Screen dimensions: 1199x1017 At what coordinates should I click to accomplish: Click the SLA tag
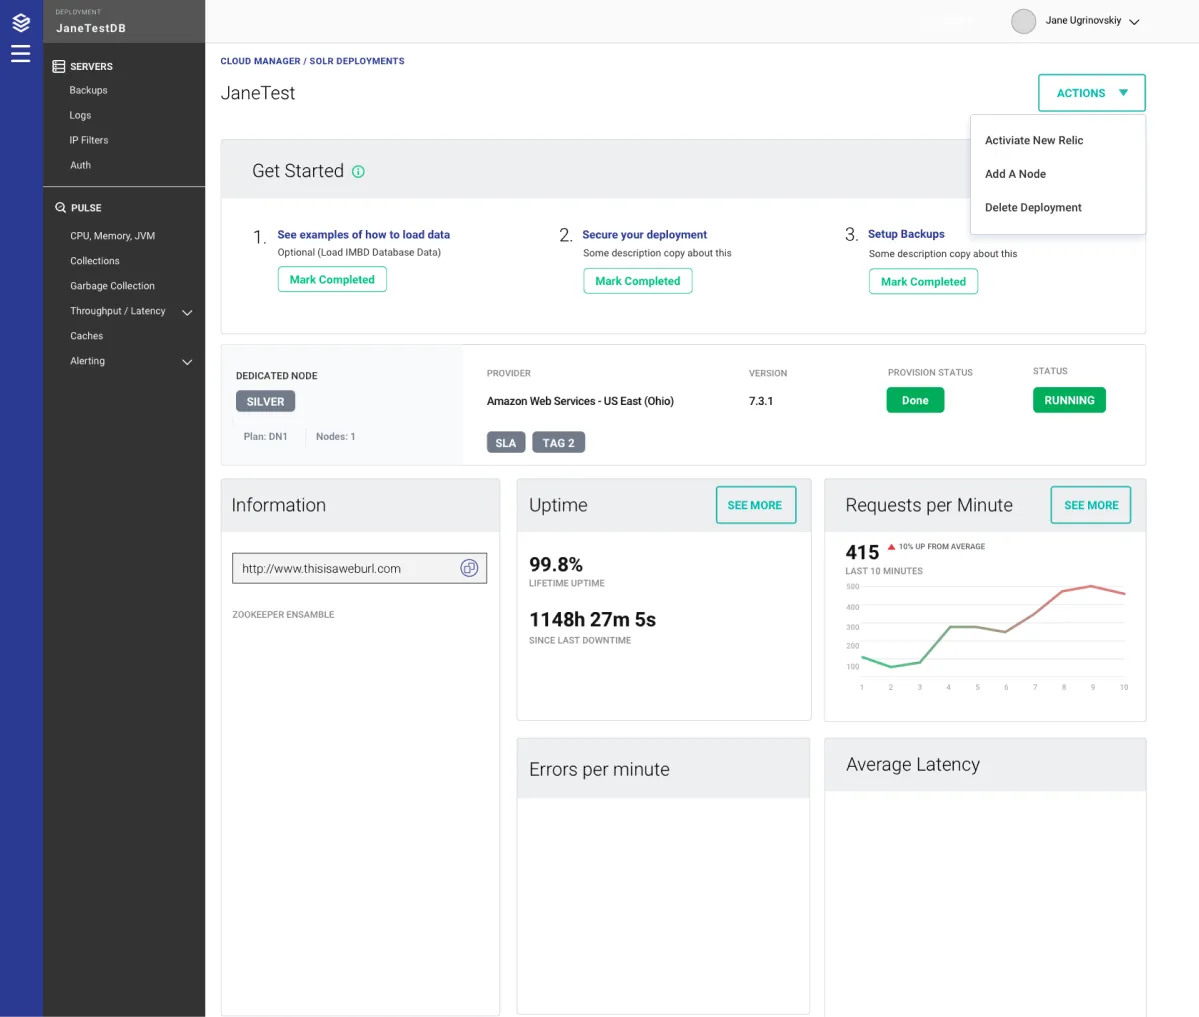click(505, 443)
